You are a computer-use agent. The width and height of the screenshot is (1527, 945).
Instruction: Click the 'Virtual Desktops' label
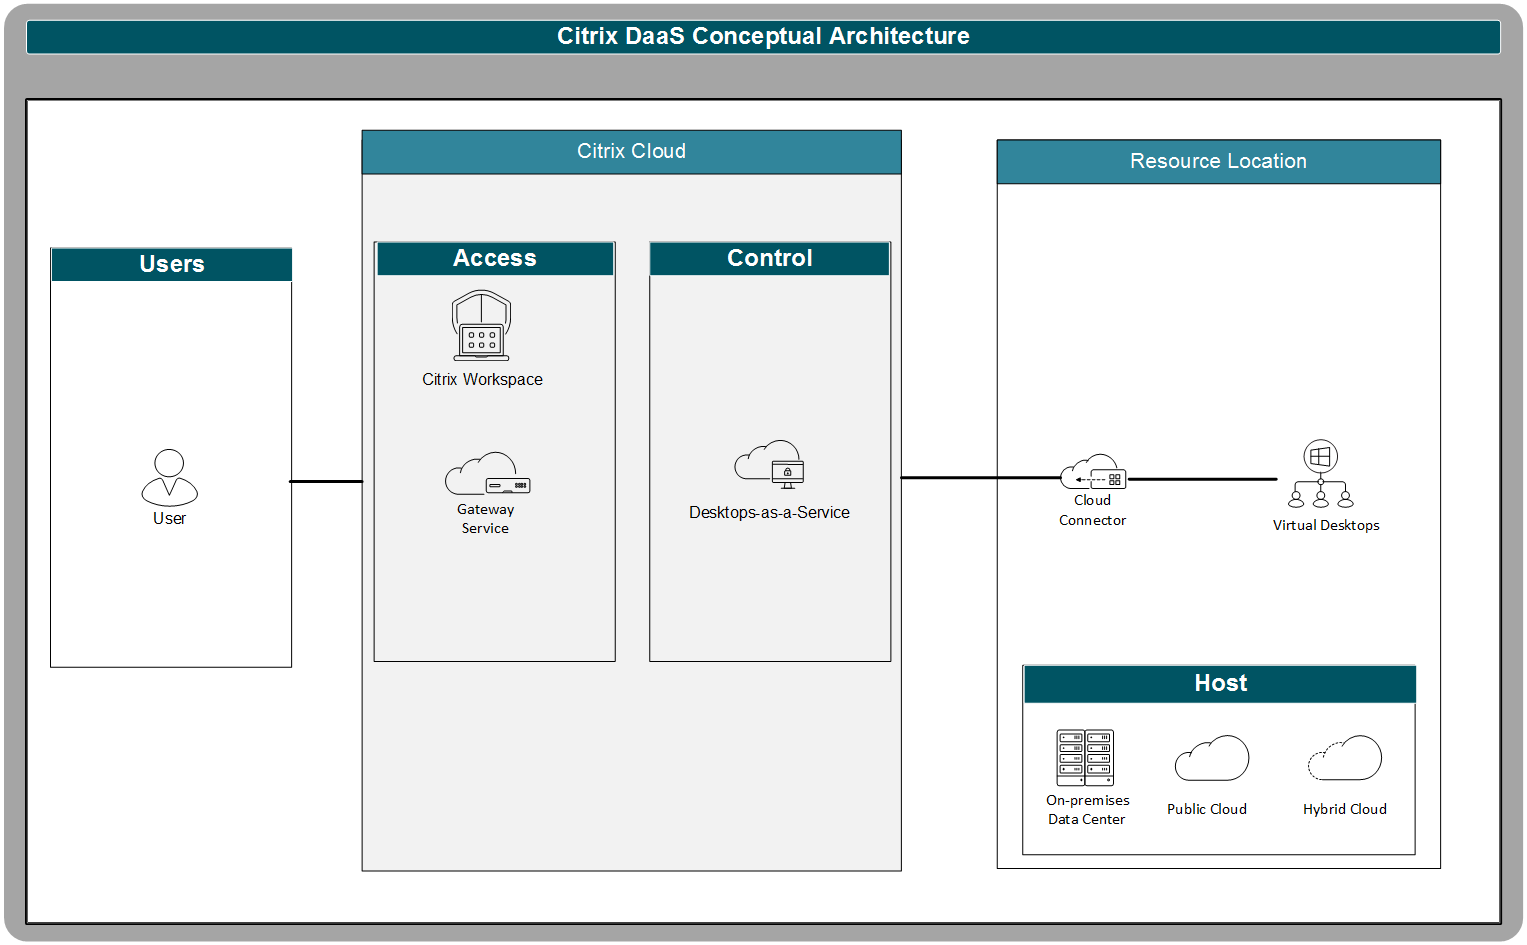(1326, 525)
